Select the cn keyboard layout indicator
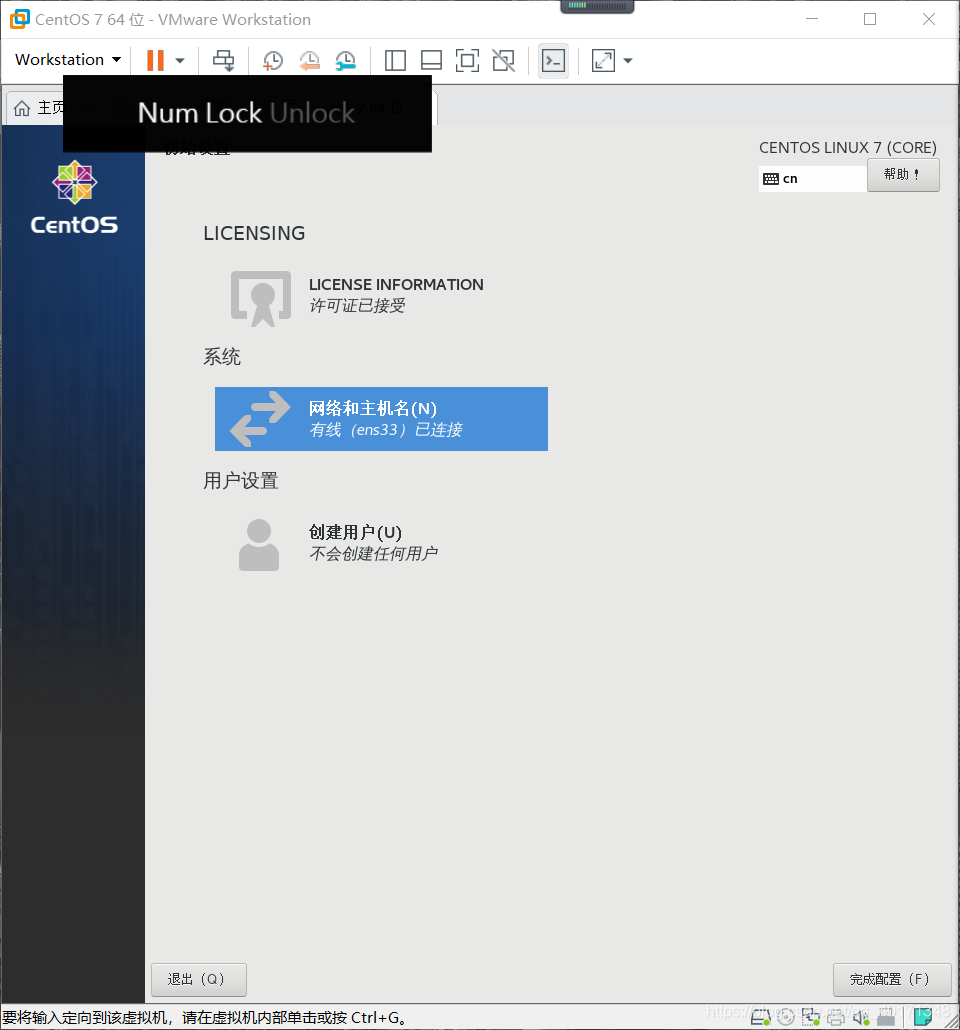960x1030 pixels. tap(812, 179)
